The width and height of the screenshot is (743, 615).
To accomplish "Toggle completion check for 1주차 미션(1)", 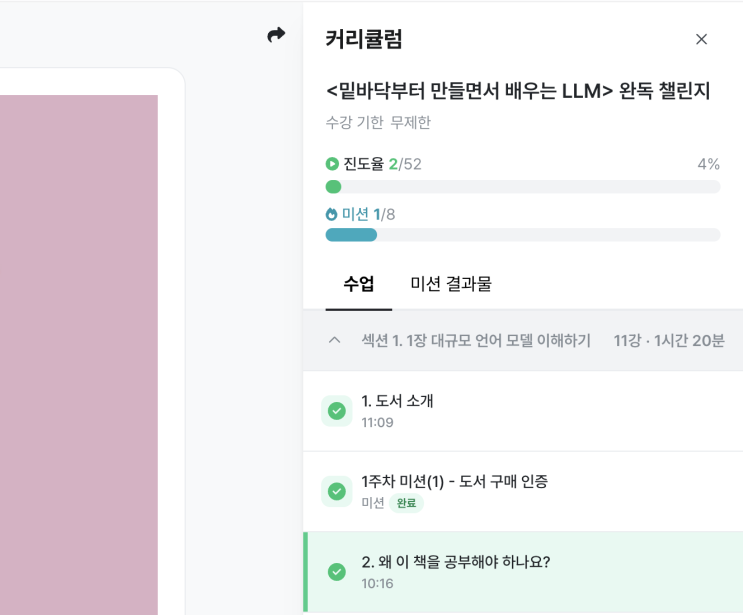I will coord(337,491).
